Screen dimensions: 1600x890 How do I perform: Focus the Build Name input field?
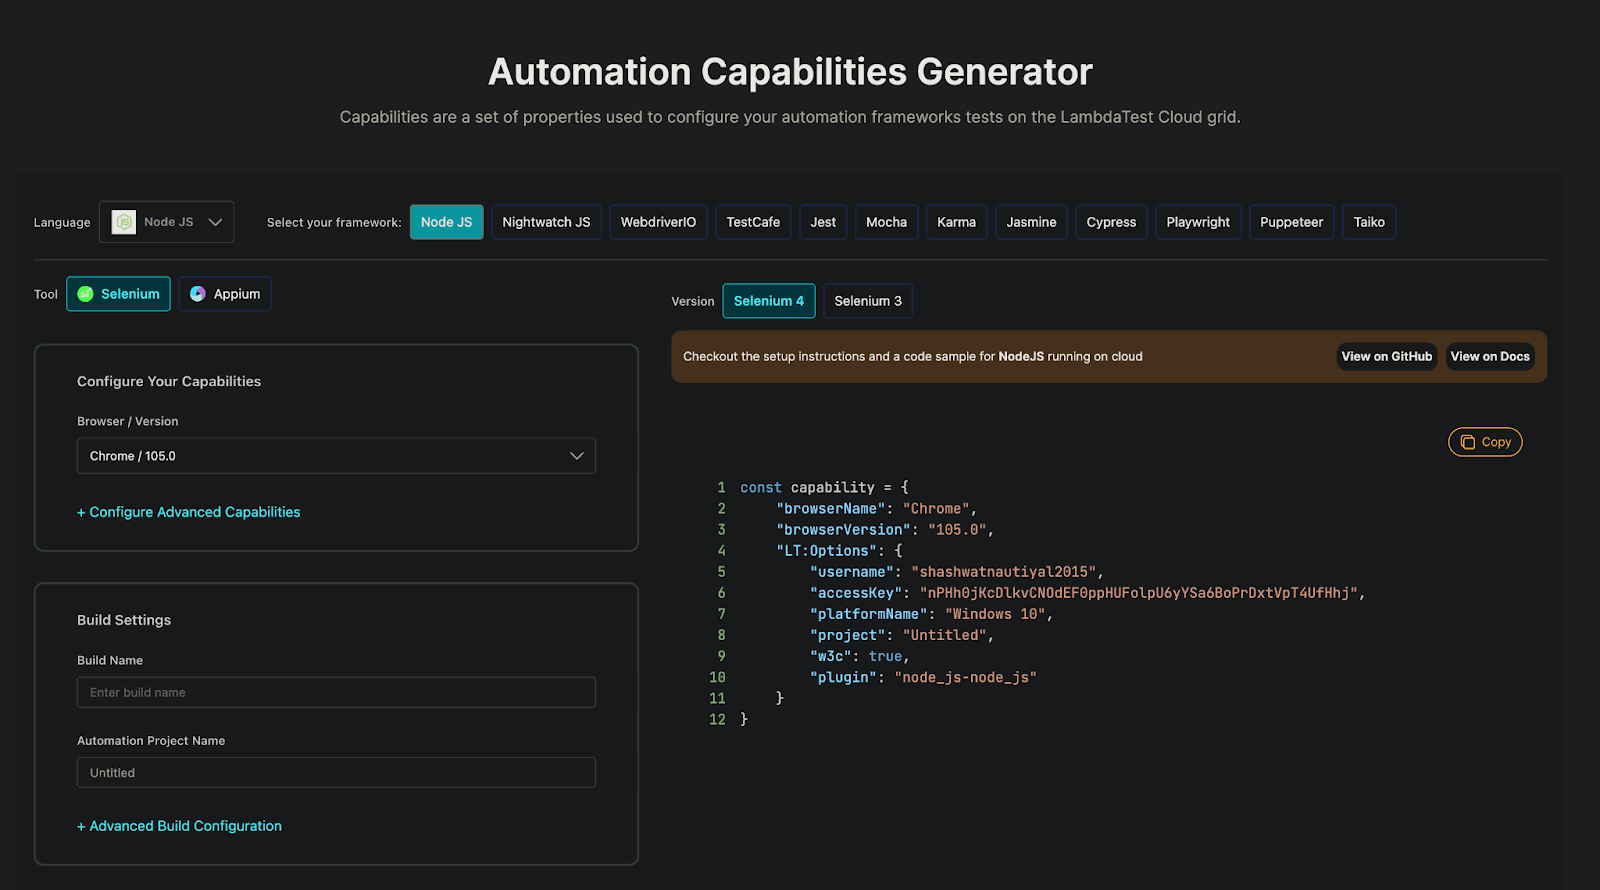click(336, 692)
